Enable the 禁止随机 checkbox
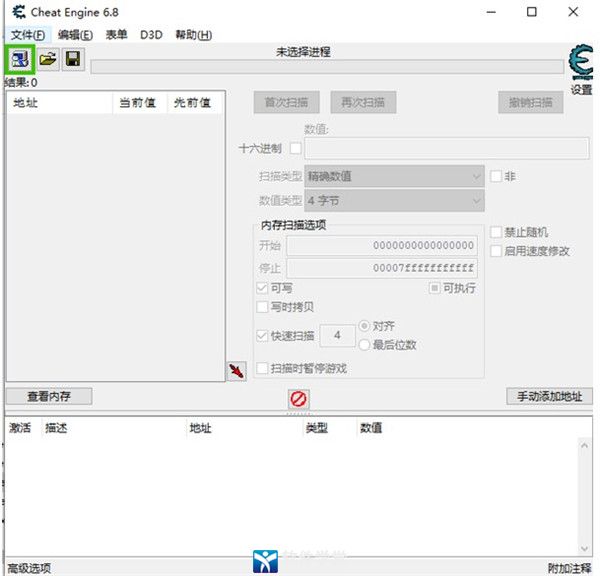This screenshot has width=600, height=576. point(496,232)
